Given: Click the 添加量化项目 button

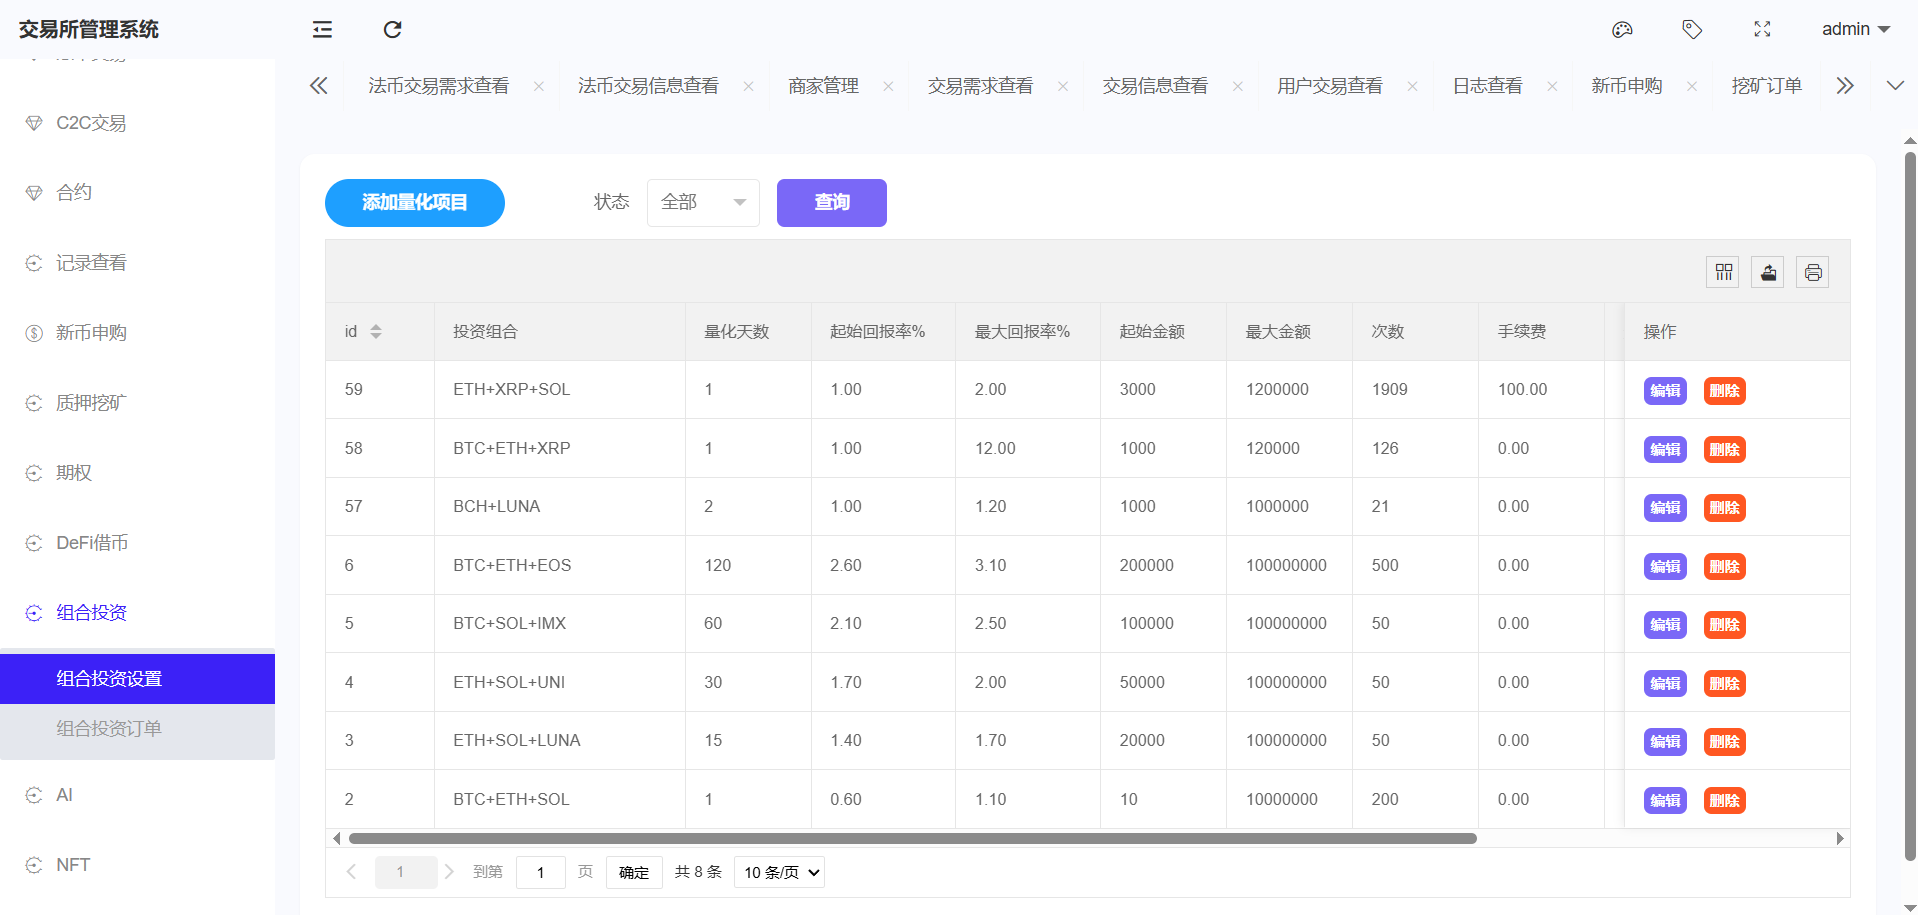Looking at the screenshot, I should coord(414,203).
